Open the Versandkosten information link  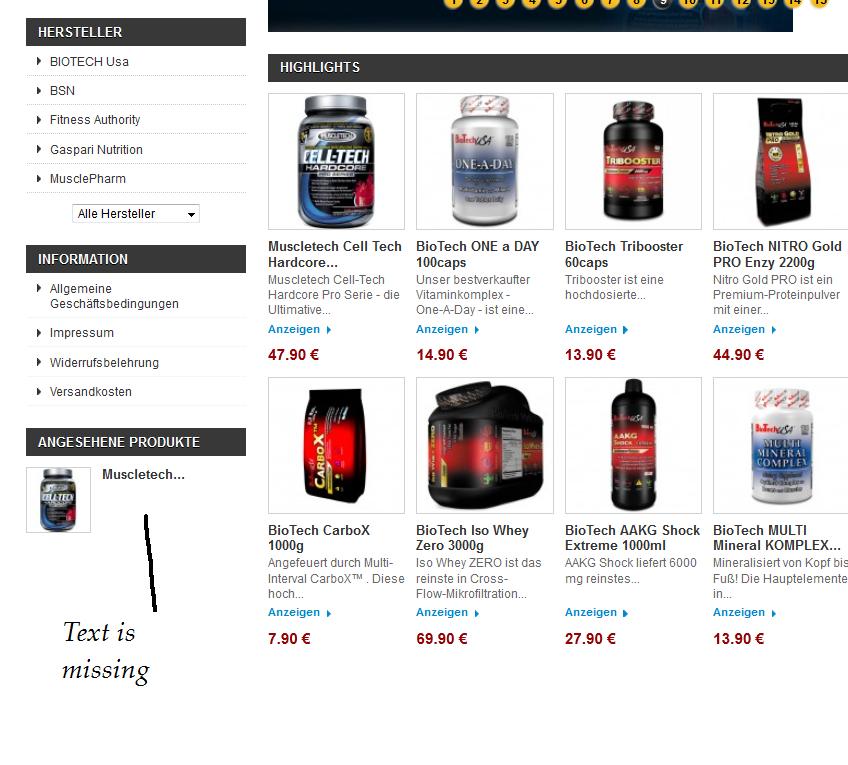click(91, 391)
